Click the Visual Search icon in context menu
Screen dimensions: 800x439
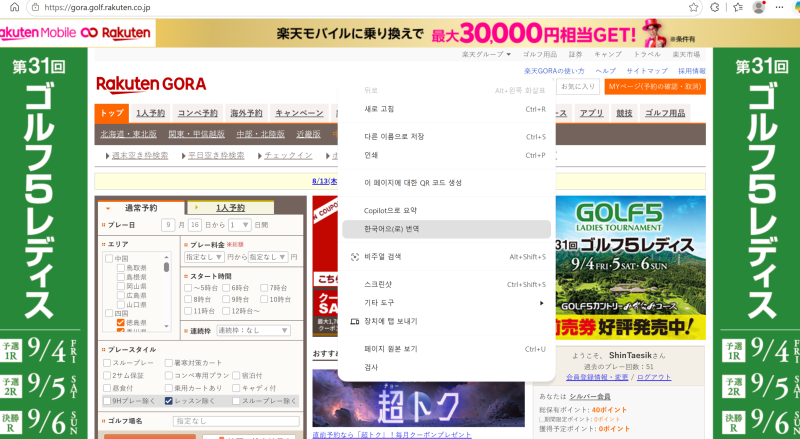(x=355, y=257)
